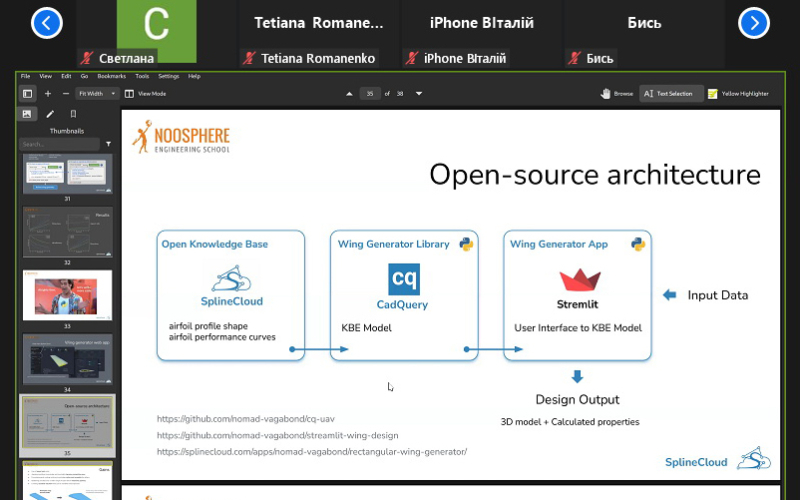The height and width of the screenshot is (500, 800).
Task: Click '3D model + Calculated properties' text
Action: point(570,422)
